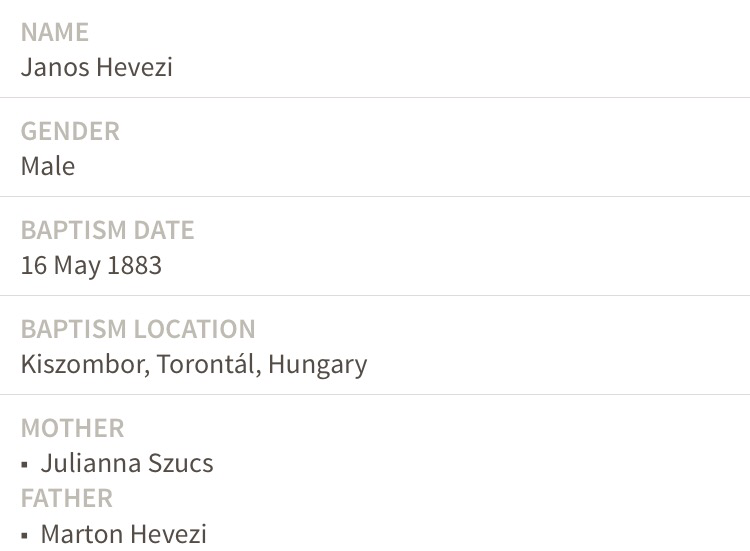Click the divider below the gender row
750x551 pixels.
click(375, 197)
